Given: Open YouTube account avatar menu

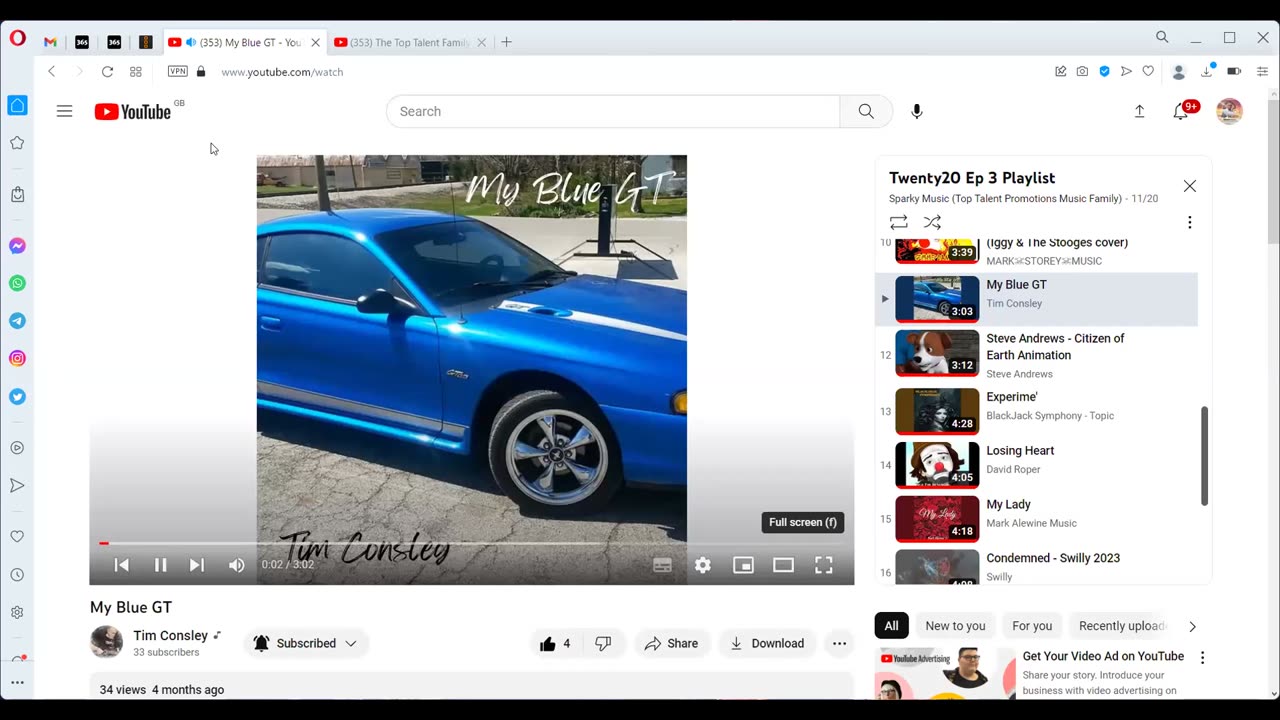Looking at the screenshot, I should [1229, 111].
